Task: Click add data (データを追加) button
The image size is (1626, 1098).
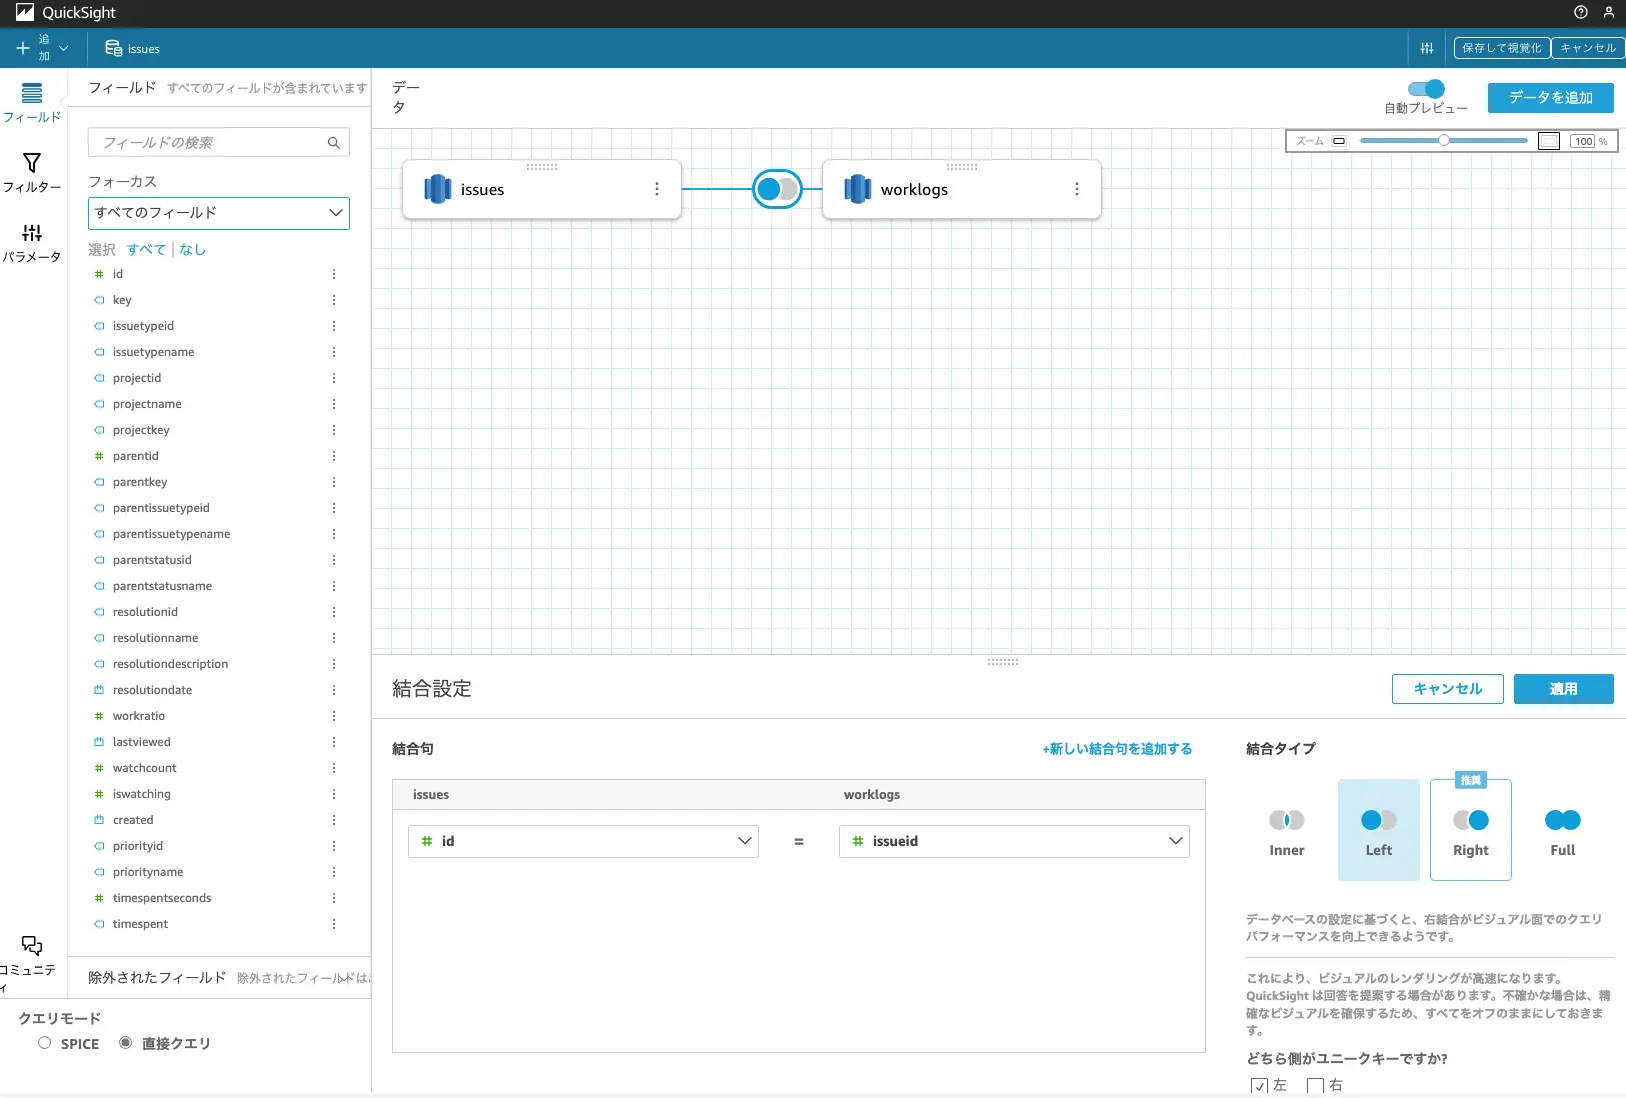Action: click(1551, 98)
